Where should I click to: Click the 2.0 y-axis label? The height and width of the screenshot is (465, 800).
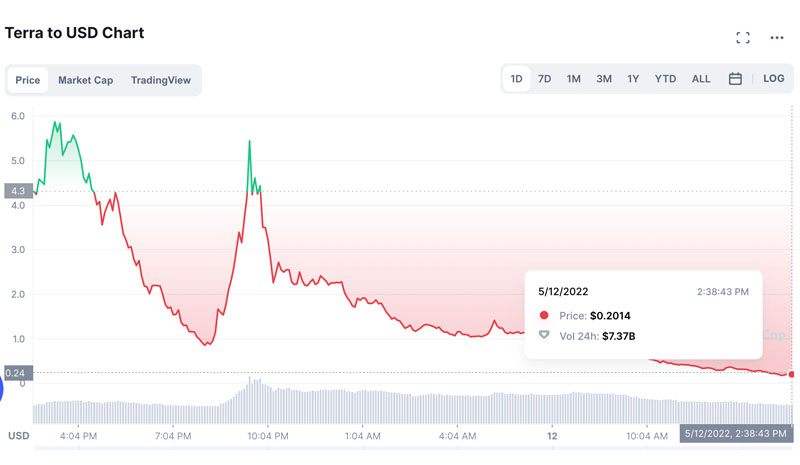[18, 295]
